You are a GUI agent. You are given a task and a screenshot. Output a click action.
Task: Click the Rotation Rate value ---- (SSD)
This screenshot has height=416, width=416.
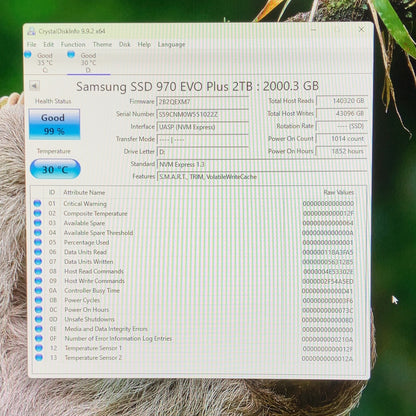coord(342,126)
